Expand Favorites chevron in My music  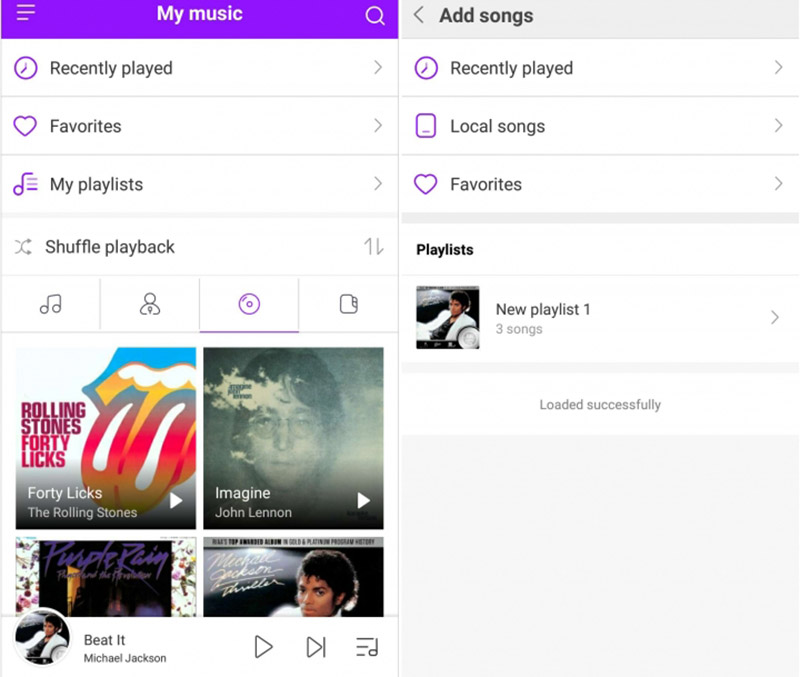(378, 126)
